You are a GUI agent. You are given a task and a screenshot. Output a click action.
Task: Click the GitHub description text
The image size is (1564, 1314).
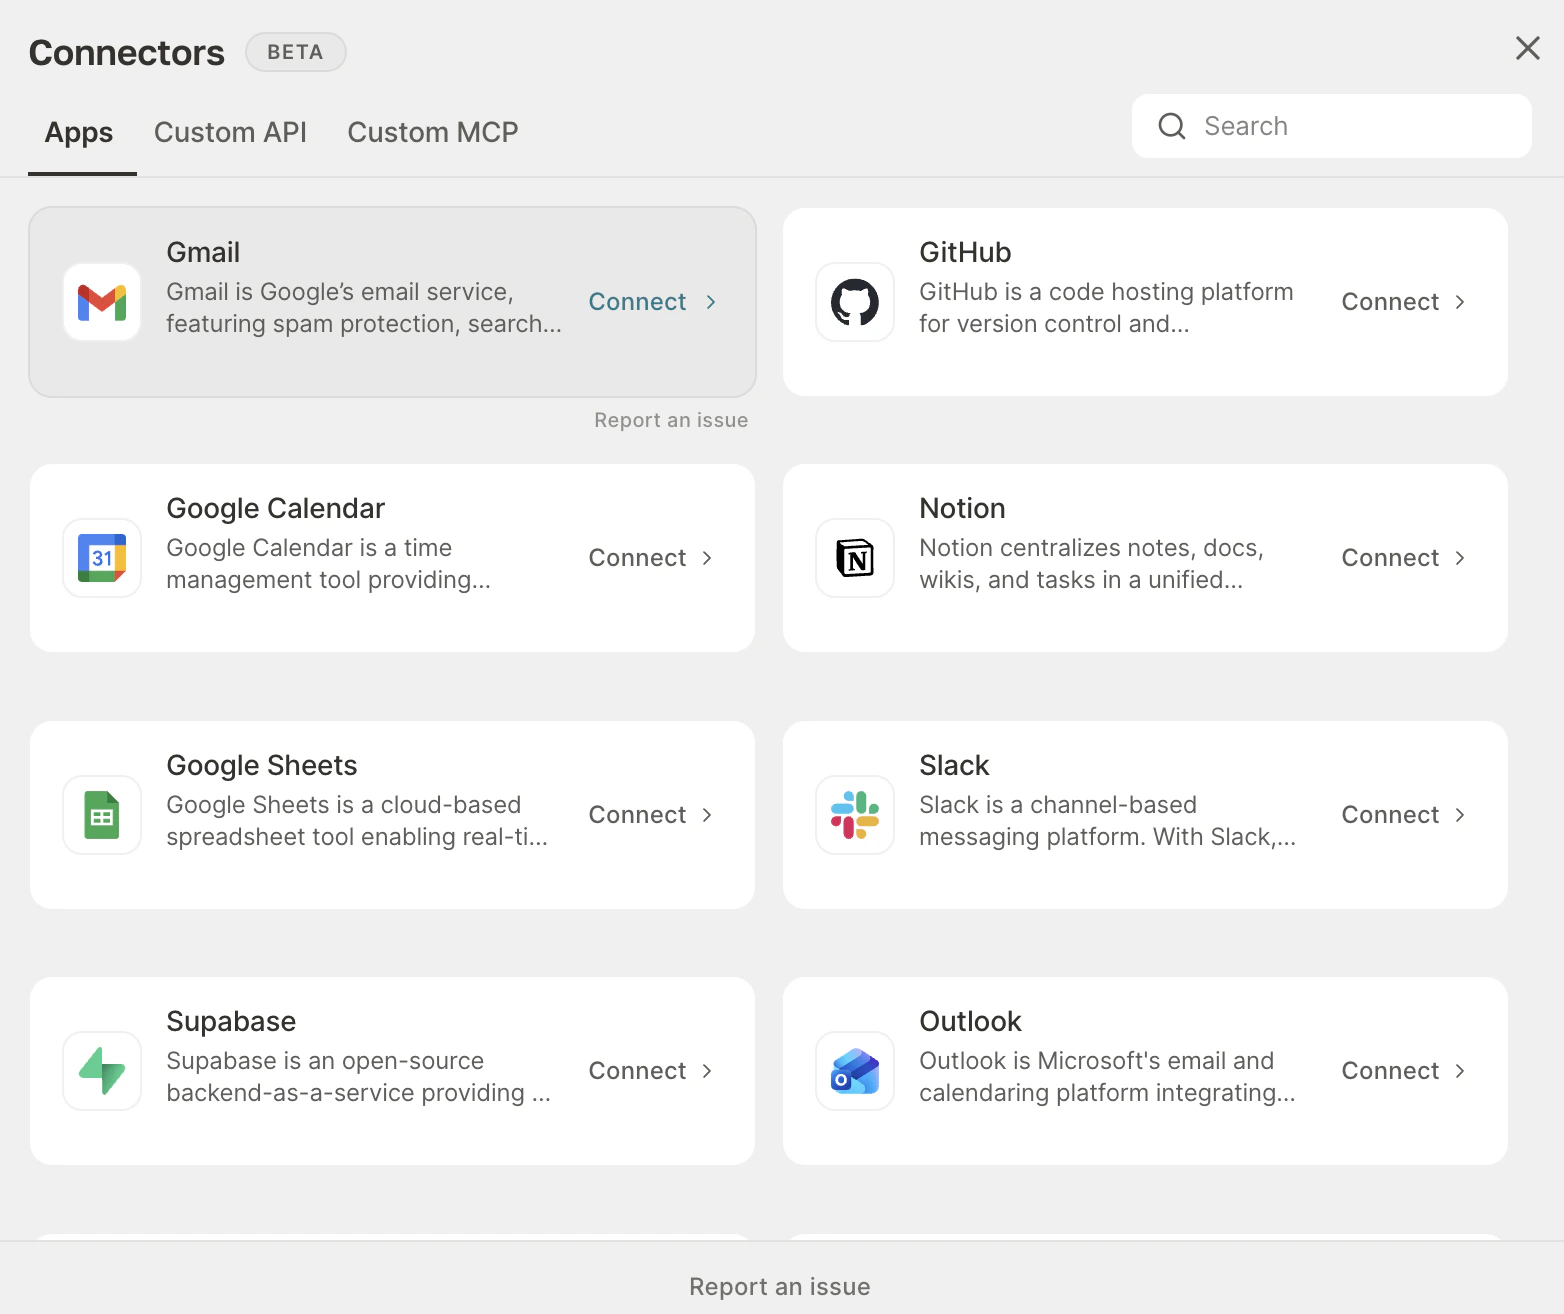click(1106, 308)
